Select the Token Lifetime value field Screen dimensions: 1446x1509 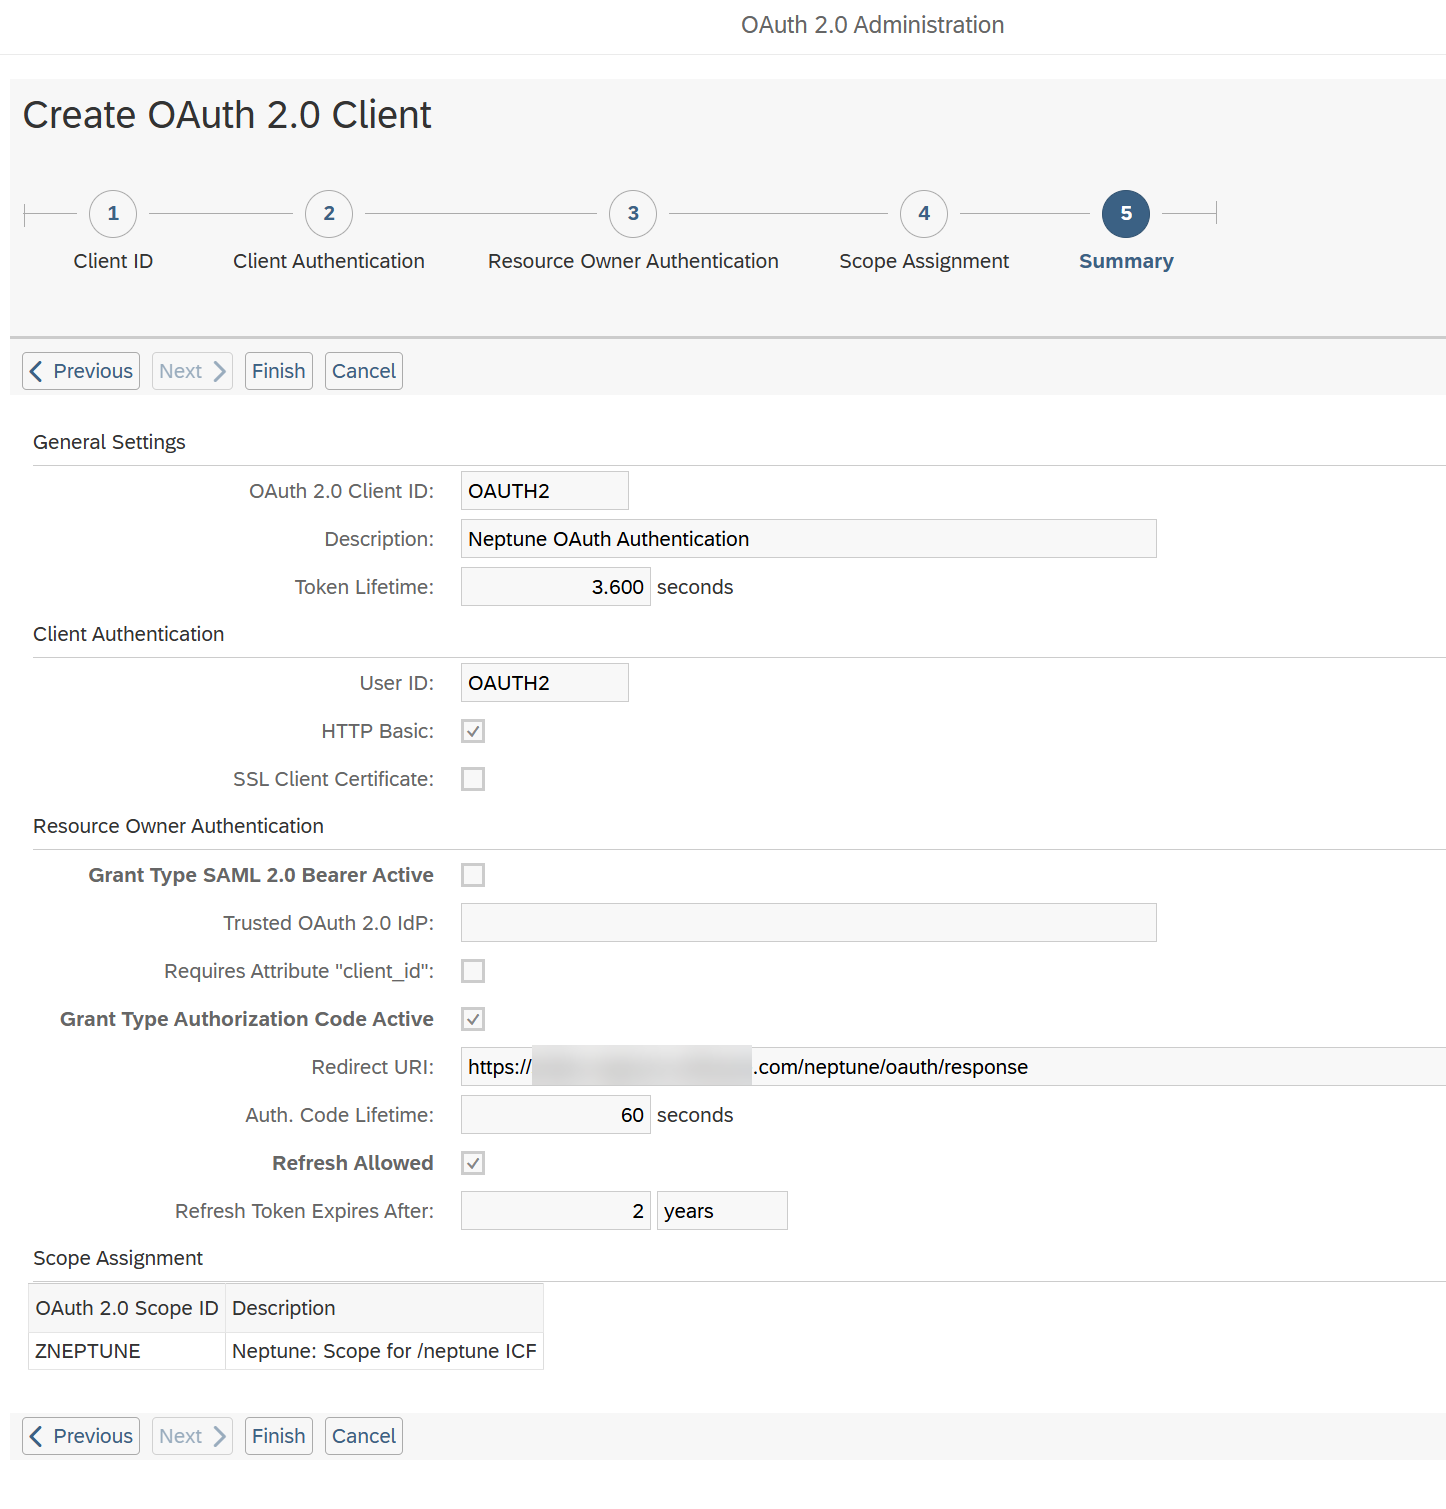555,586
